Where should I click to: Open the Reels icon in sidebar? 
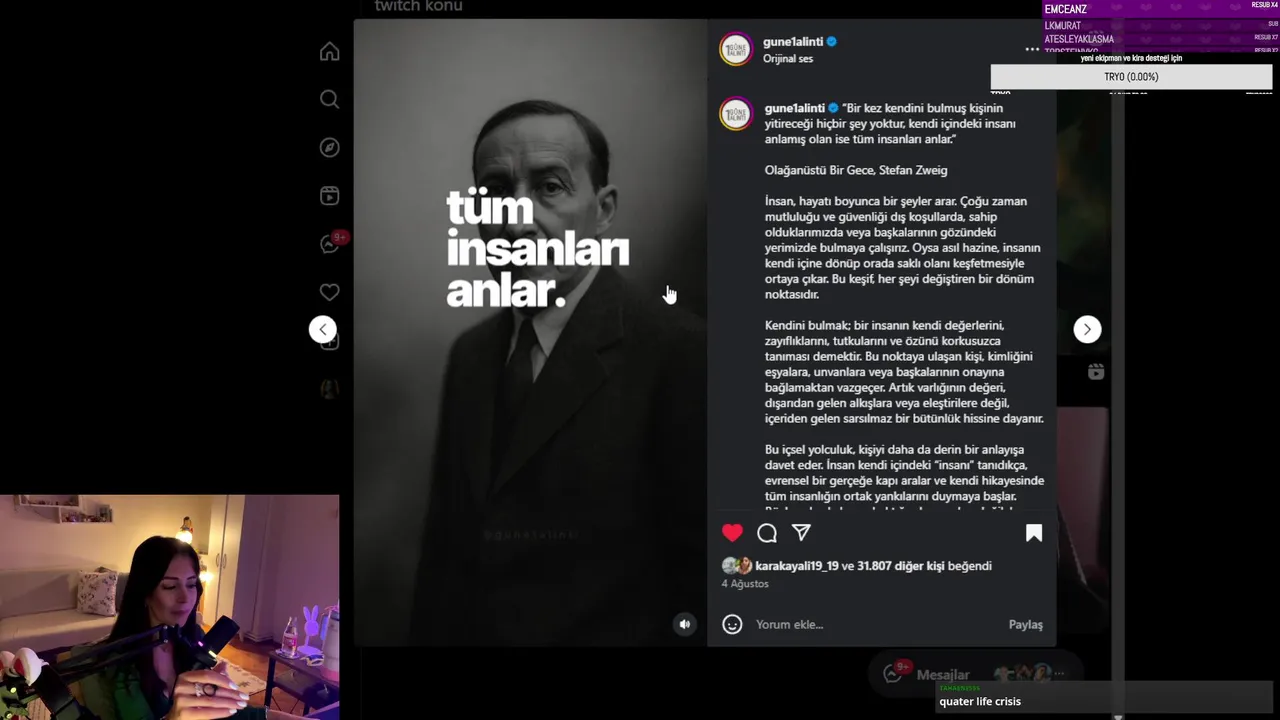pos(329,196)
